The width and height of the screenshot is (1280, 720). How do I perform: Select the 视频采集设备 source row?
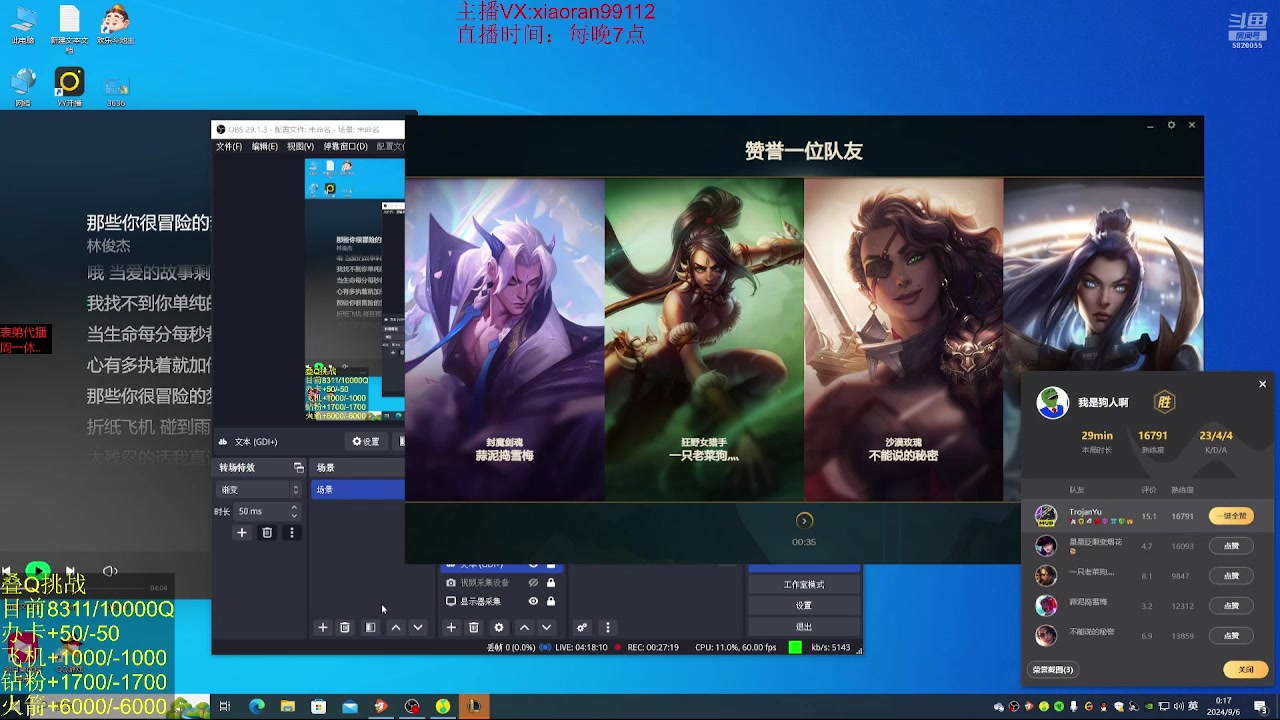coord(501,583)
